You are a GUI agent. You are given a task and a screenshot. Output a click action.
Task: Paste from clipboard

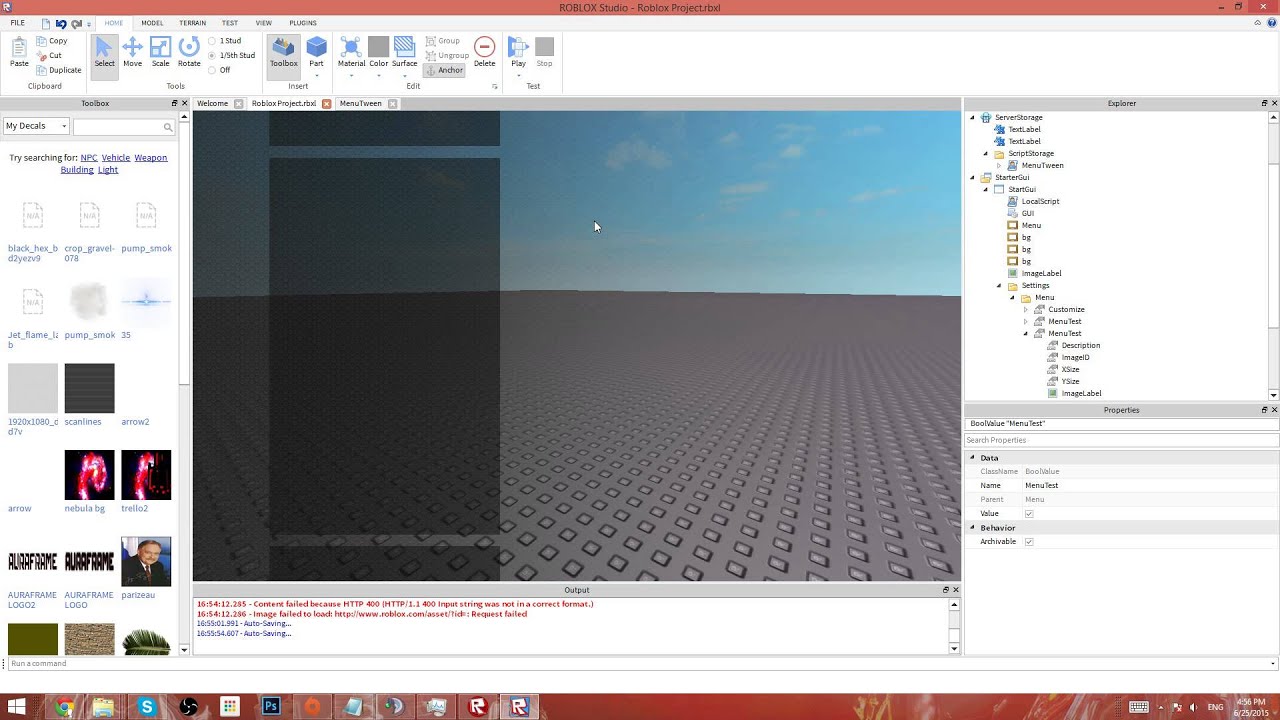[x=19, y=53]
